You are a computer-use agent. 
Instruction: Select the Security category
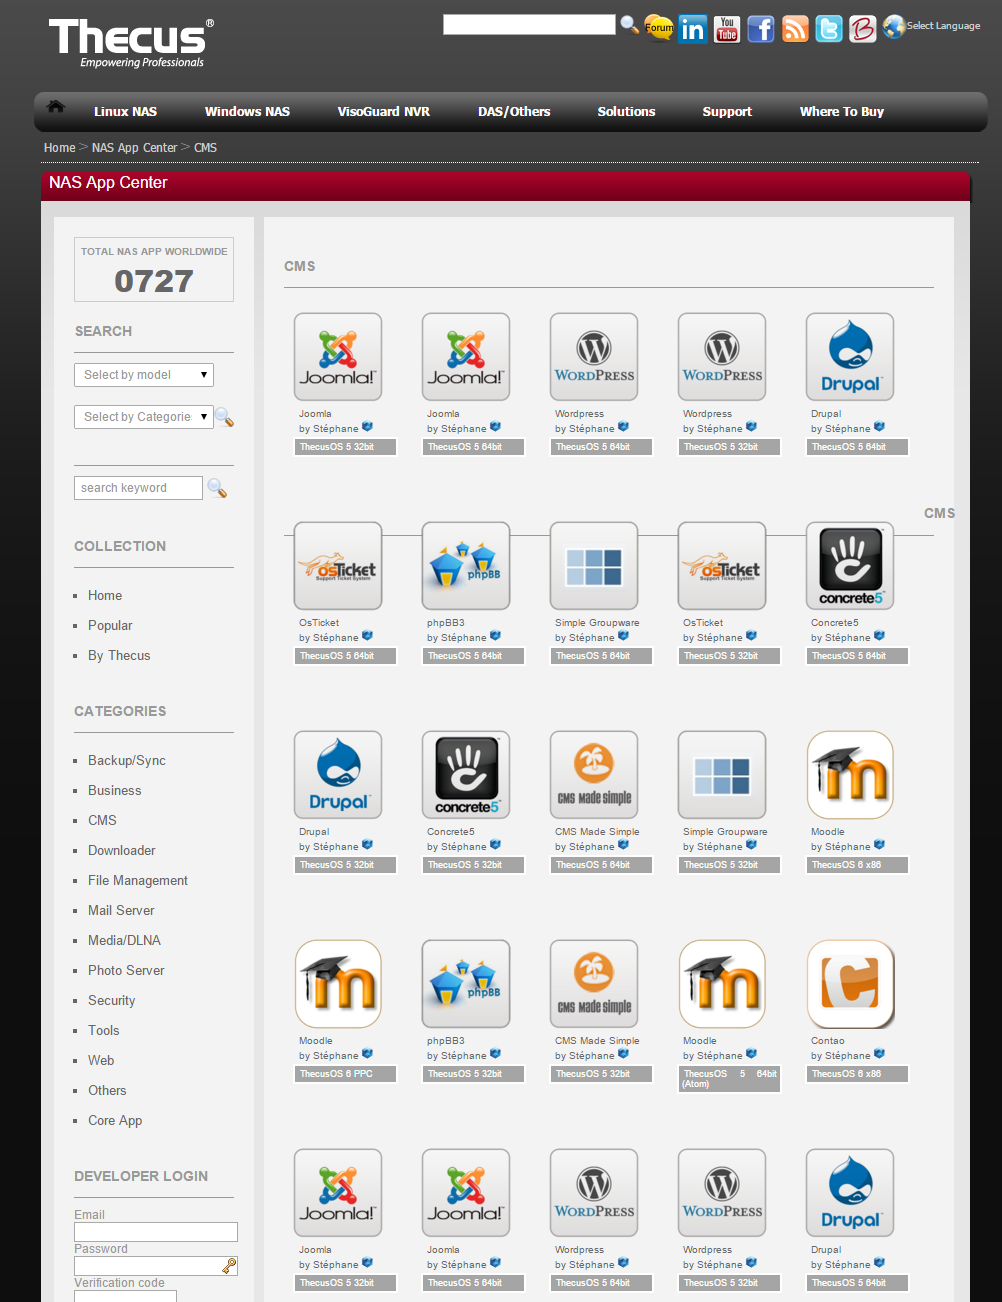(111, 1001)
